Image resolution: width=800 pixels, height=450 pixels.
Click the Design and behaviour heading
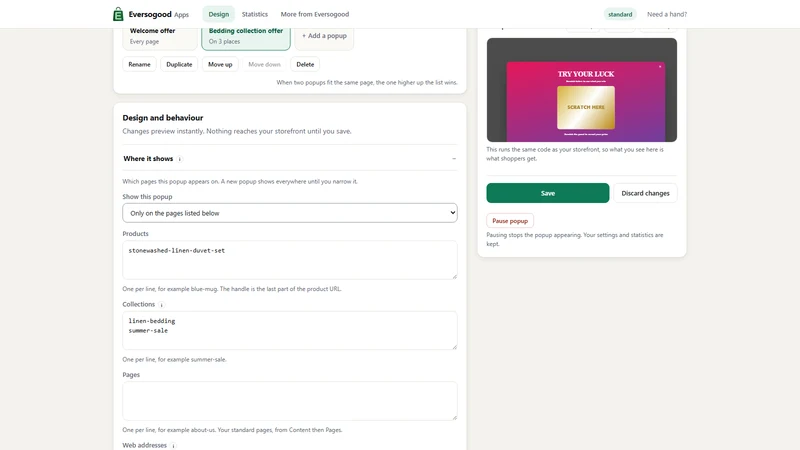click(163, 118)
